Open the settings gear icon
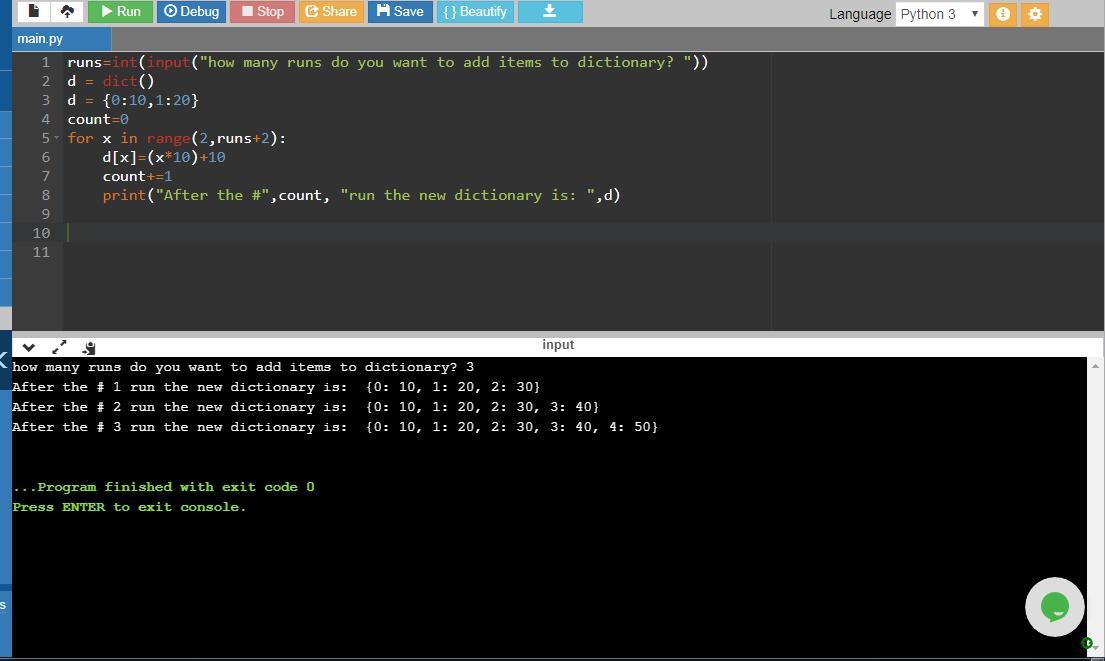Viewport: 1105px width, 661px height. pyautogui.click(x=1035, y=14)
